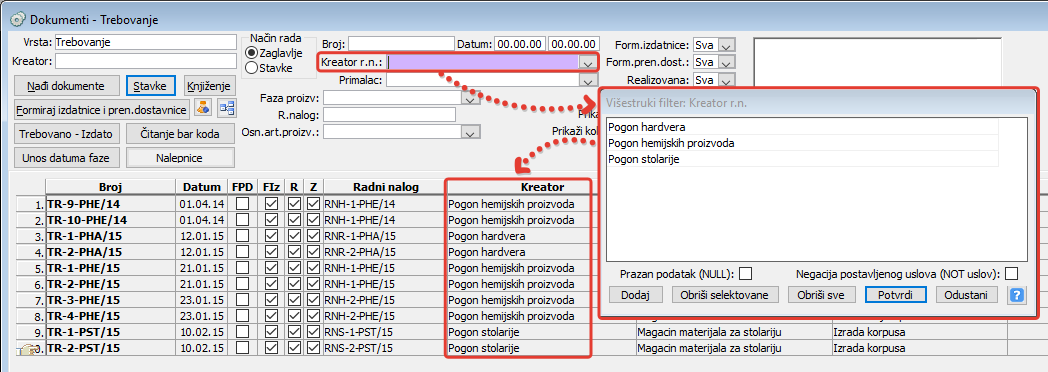Toggle FPD checkbox for row TR-2-PST/15
Screen dimensions: 1048x372
243,348
